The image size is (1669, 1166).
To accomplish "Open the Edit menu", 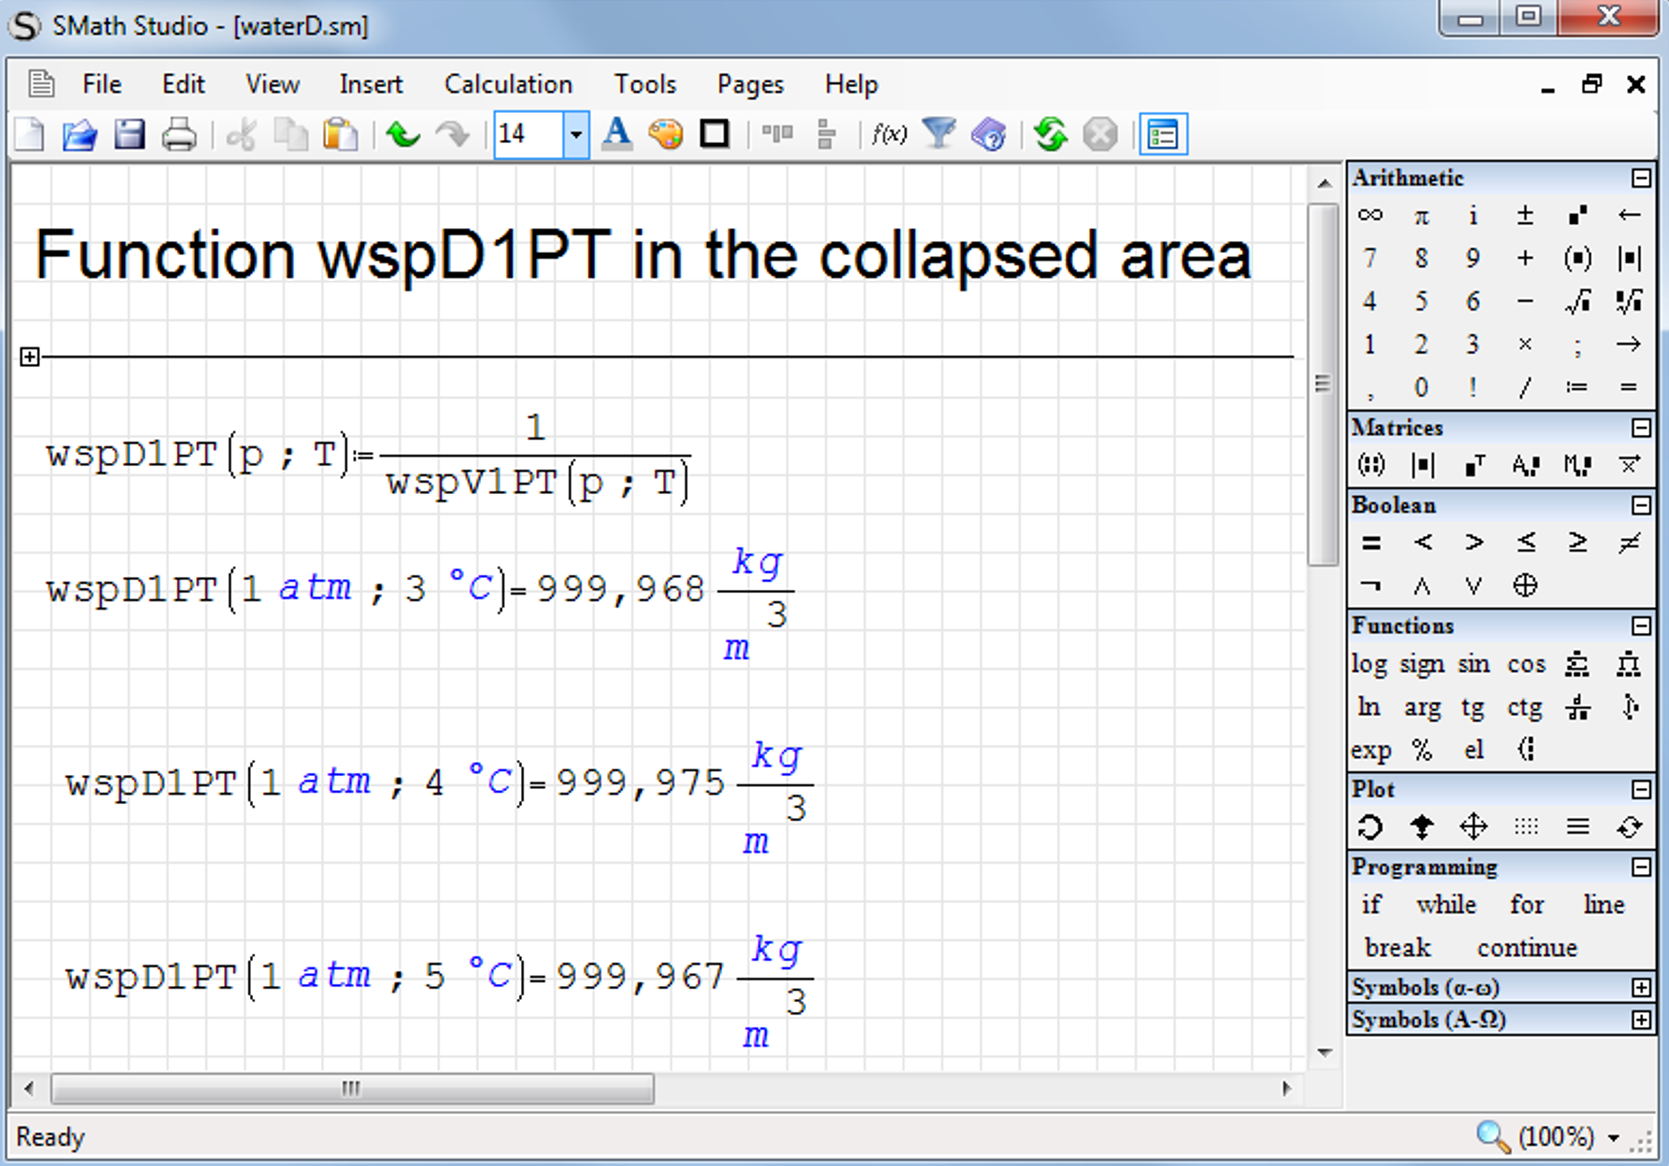I will tap(184, 84).
